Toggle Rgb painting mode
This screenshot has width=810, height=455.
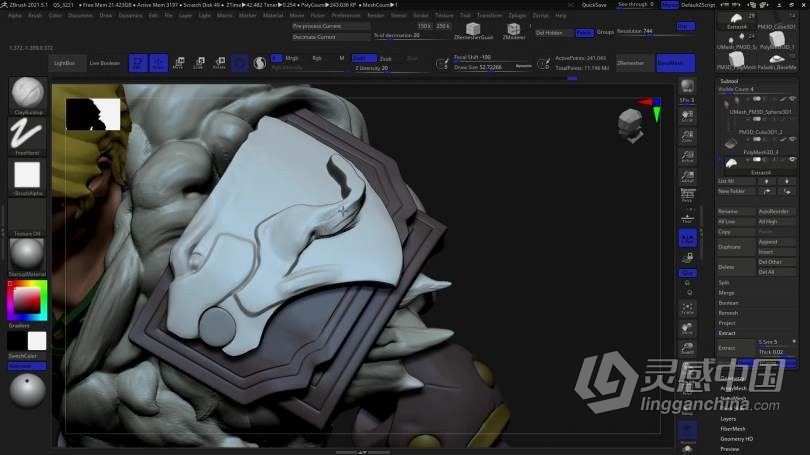[x=317, y=58]
